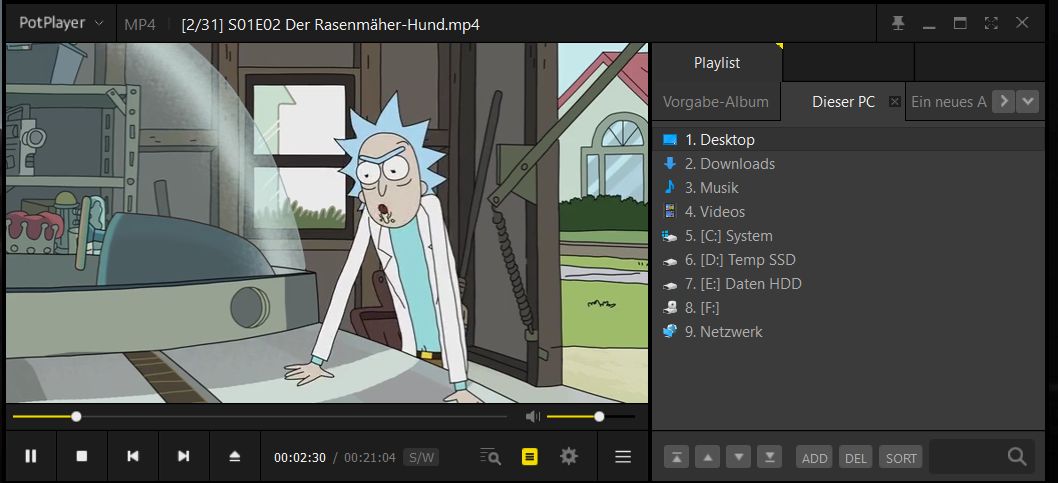Click the Desktop monitor icon

pos(669,140)
